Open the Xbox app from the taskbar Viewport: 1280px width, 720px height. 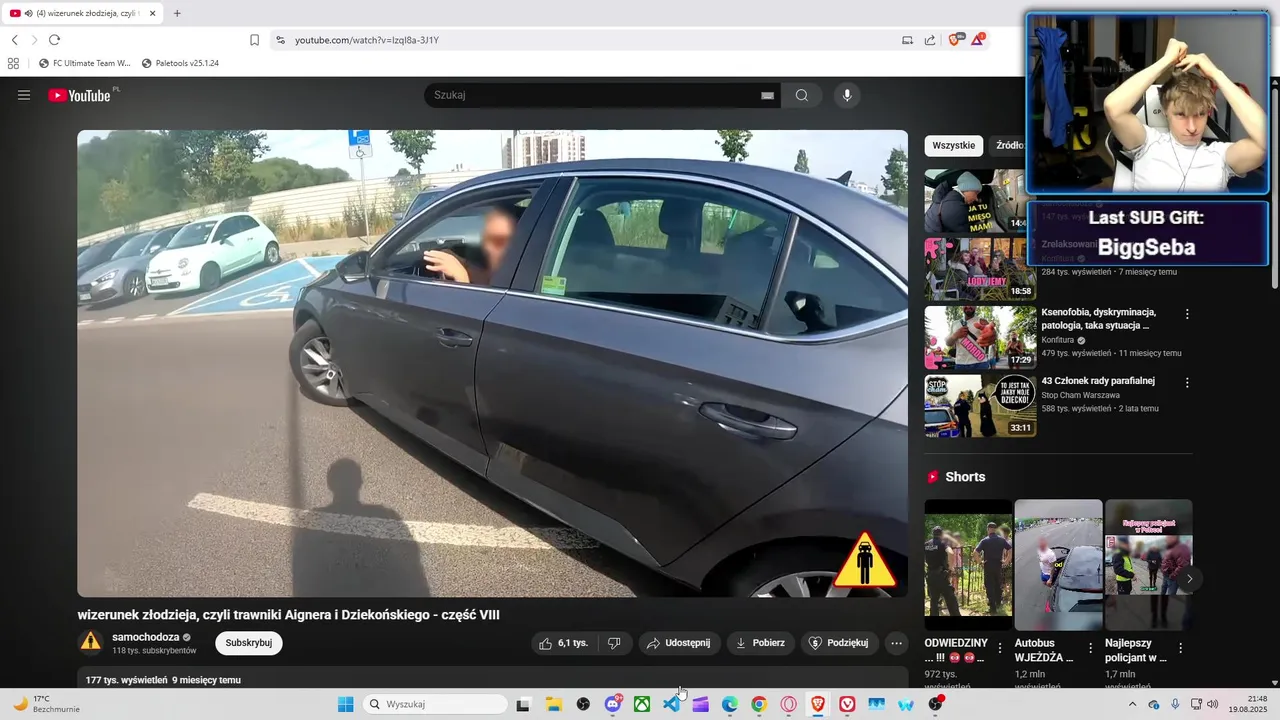pos(642,704)
